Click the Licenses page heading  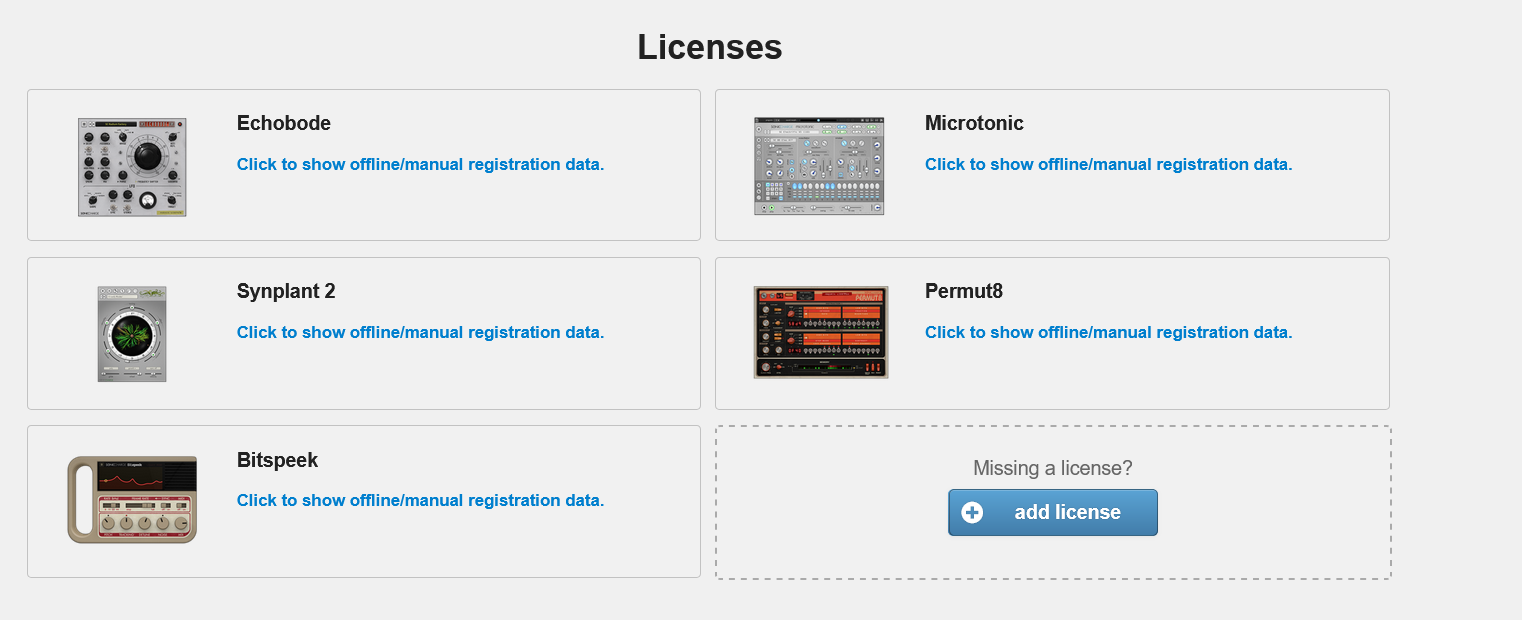point(710,47)
